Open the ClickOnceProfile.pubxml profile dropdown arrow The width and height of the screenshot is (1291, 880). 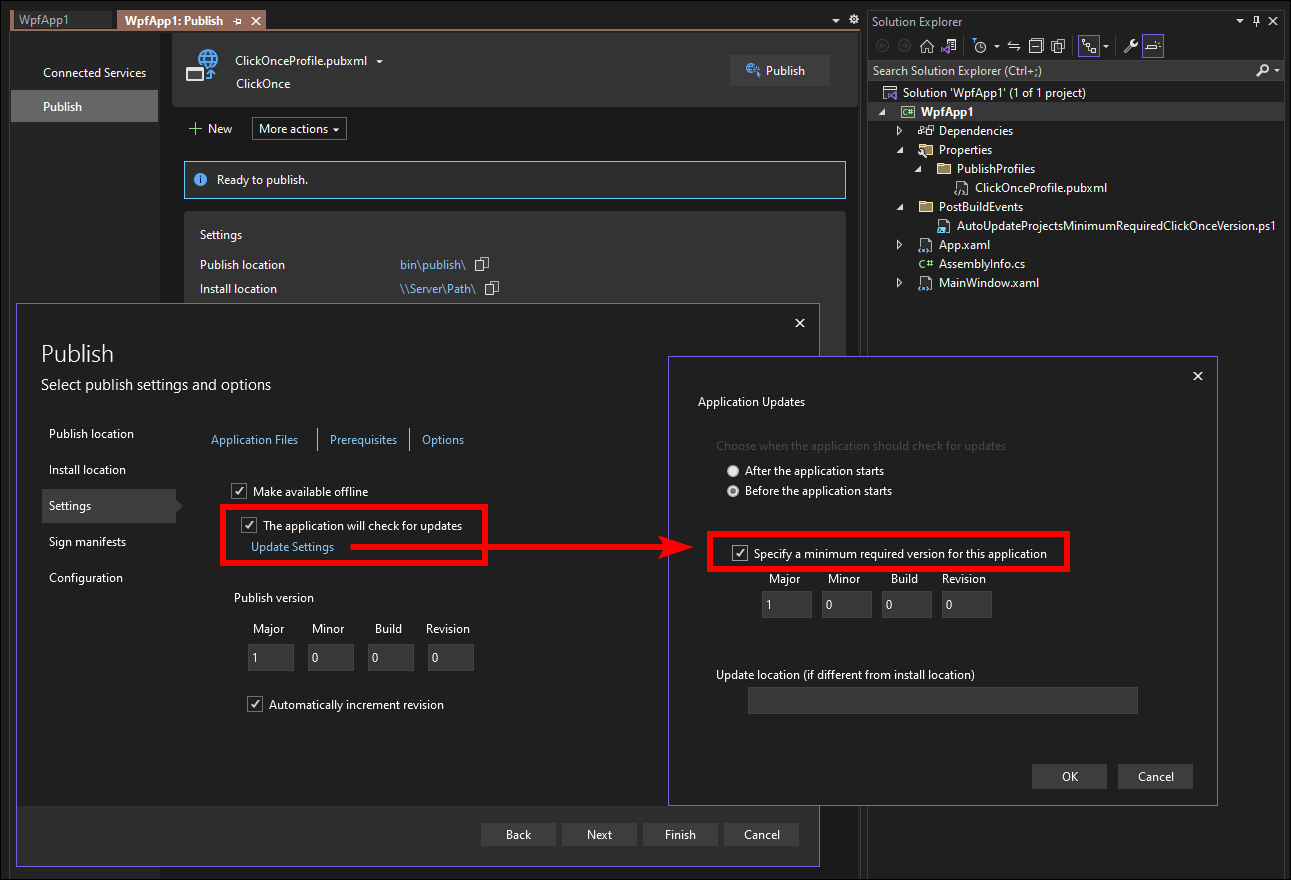click(x=380, y=61)
